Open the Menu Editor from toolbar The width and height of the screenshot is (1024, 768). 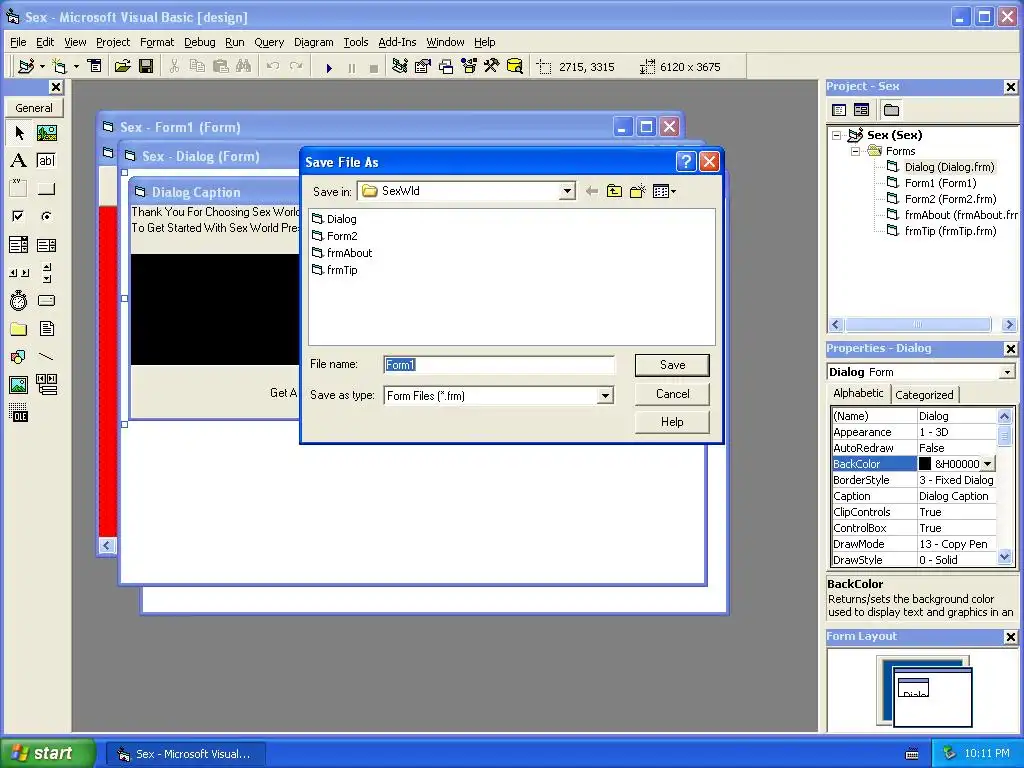coord(95,66)
